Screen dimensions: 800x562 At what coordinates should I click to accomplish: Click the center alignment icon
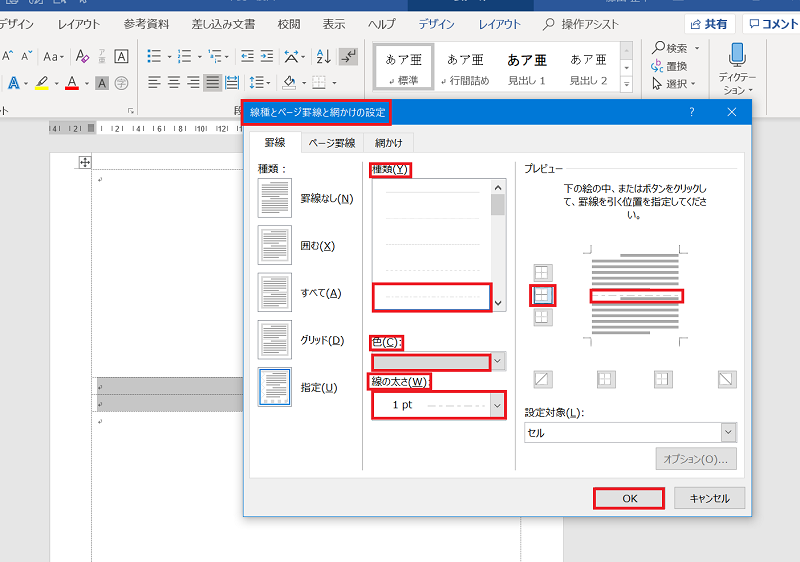tap(173, 82)
